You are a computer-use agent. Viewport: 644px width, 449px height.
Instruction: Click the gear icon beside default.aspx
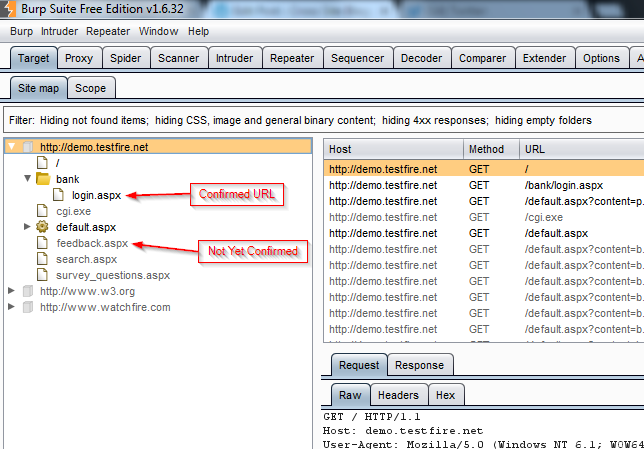(x=43, y=227)
